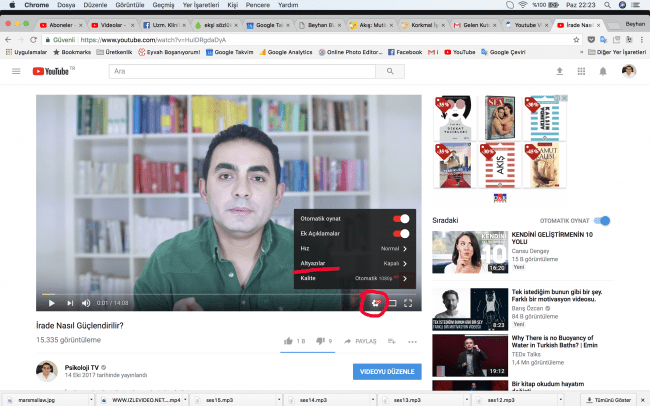The image size is (650, 406).
Task: Switch to theater mode view
Action: click(392, 302)
